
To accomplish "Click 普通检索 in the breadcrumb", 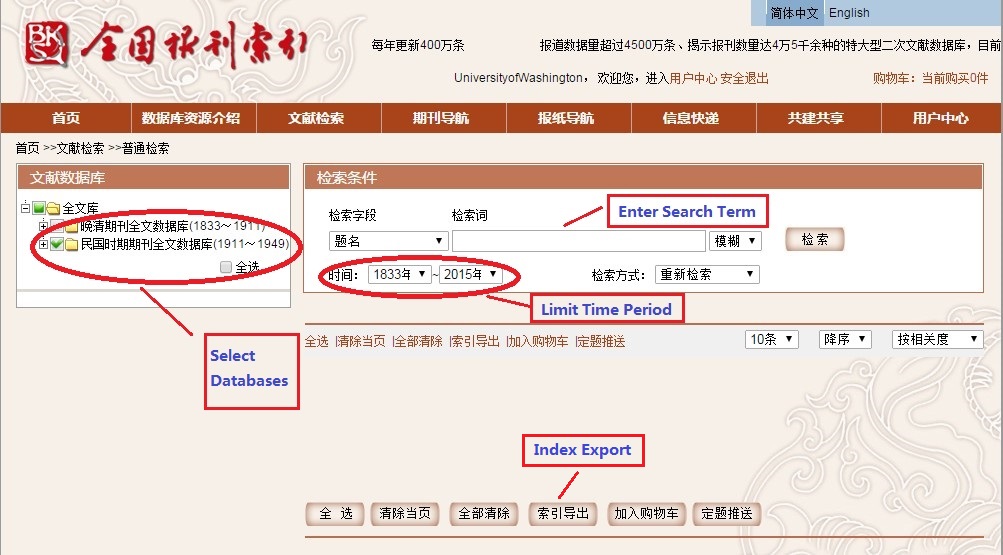I will pos(146,148).
